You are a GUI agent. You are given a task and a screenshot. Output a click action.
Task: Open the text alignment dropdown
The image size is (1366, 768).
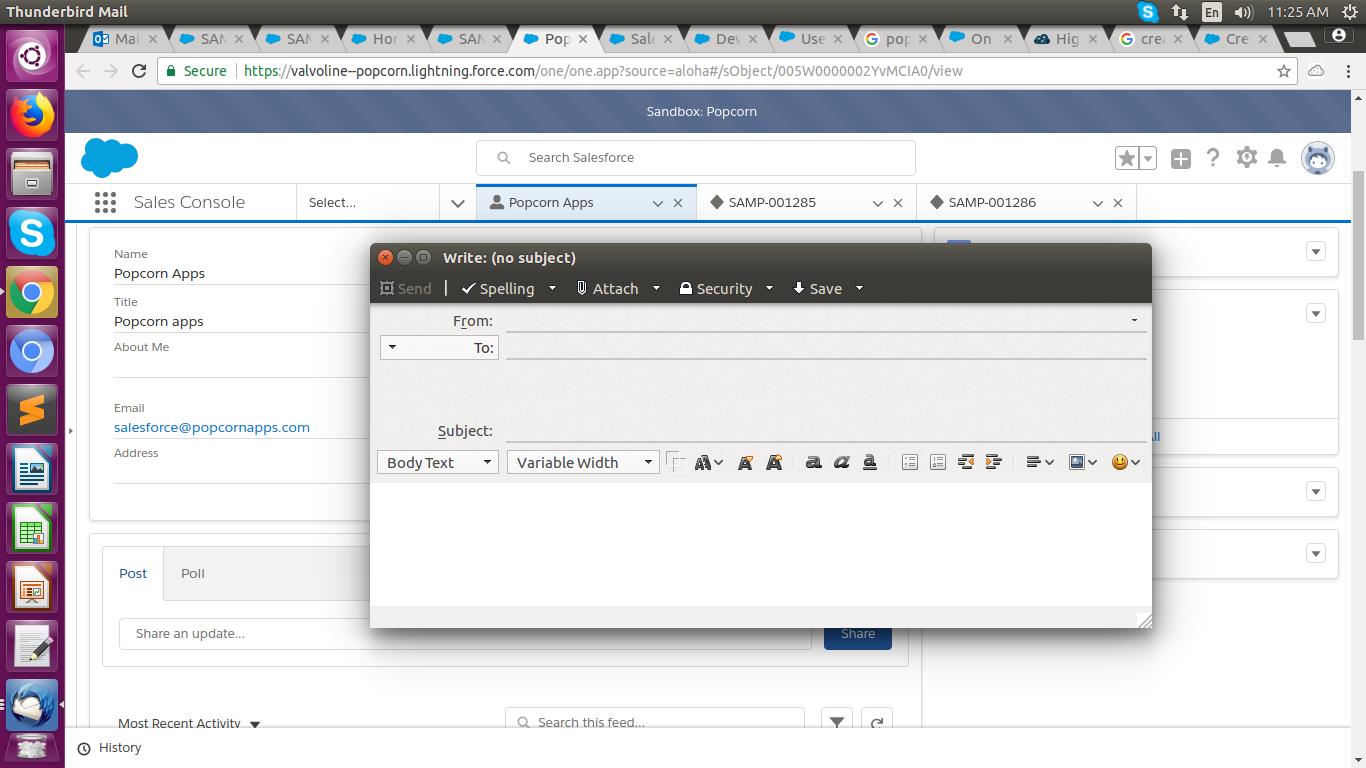[1040, 462]
